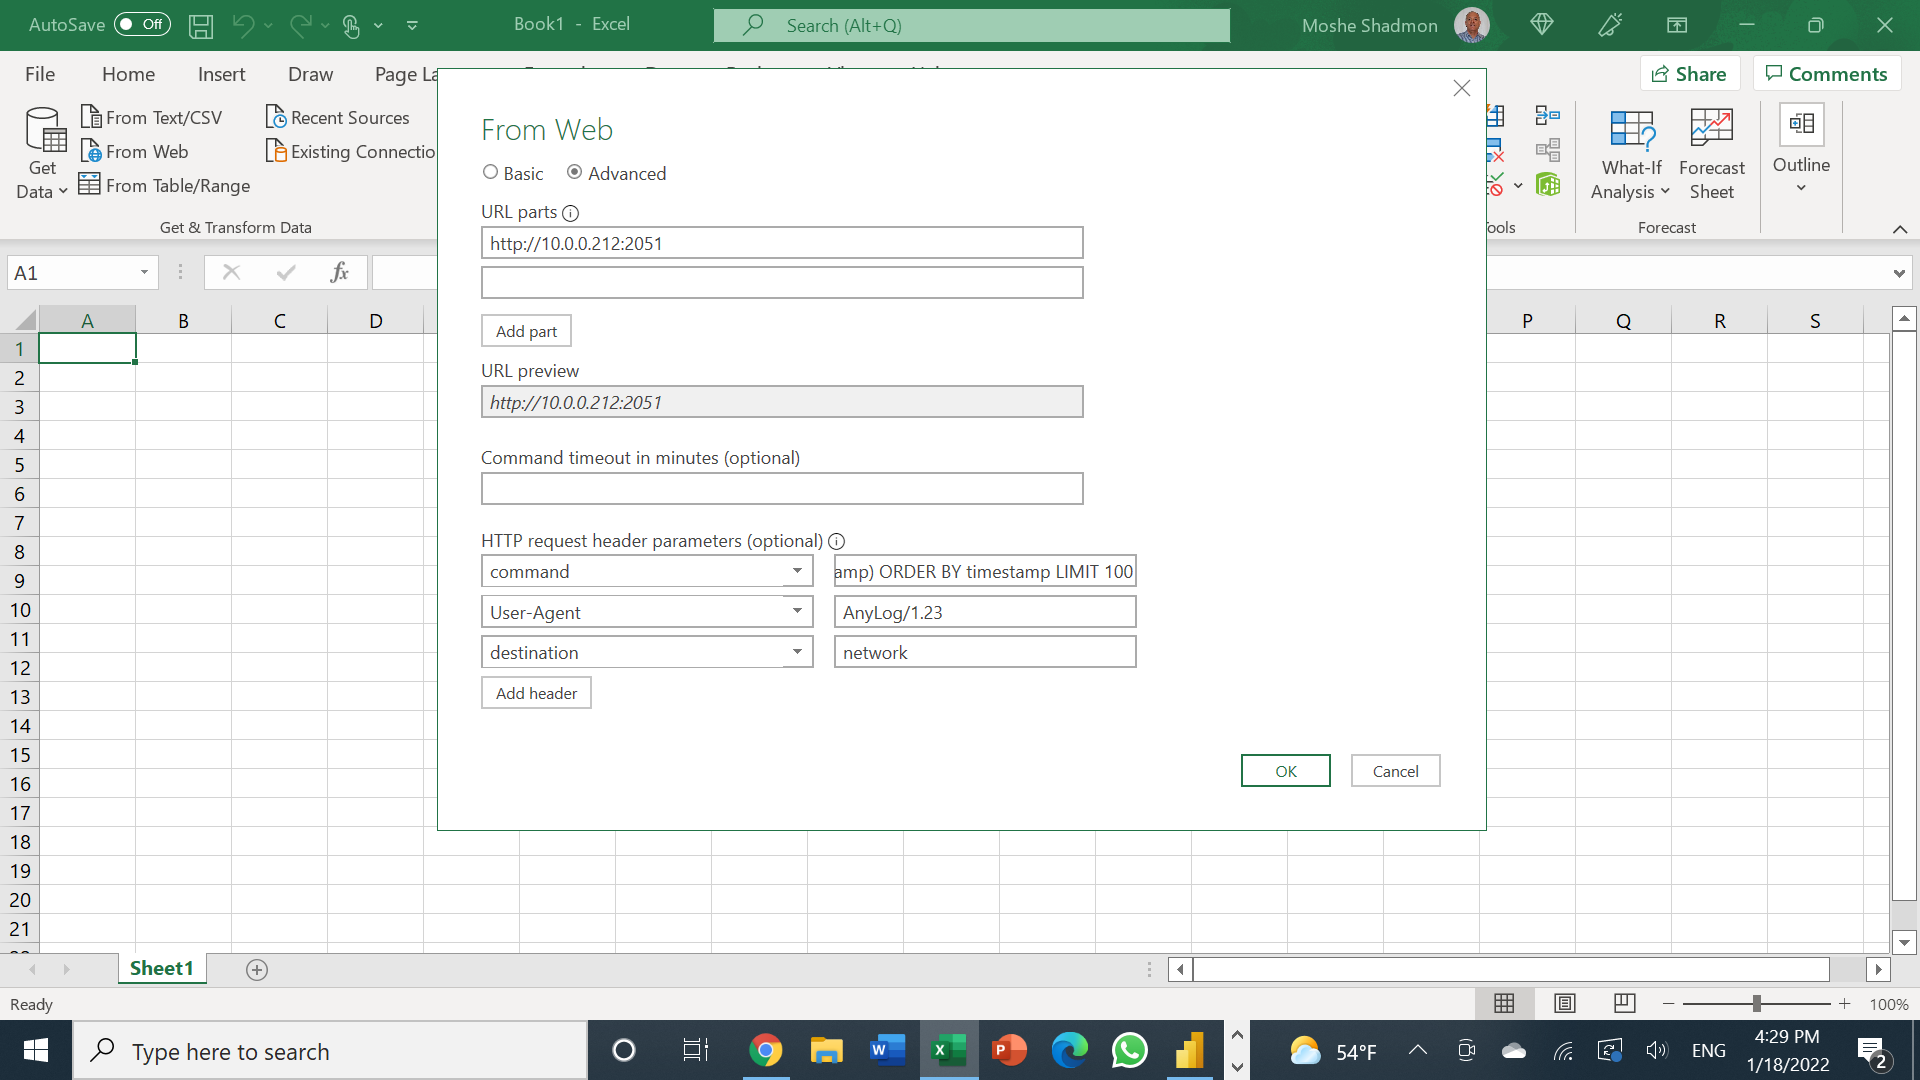
Task: Switch to Page Break Preview icon
Action: 1625,1003
